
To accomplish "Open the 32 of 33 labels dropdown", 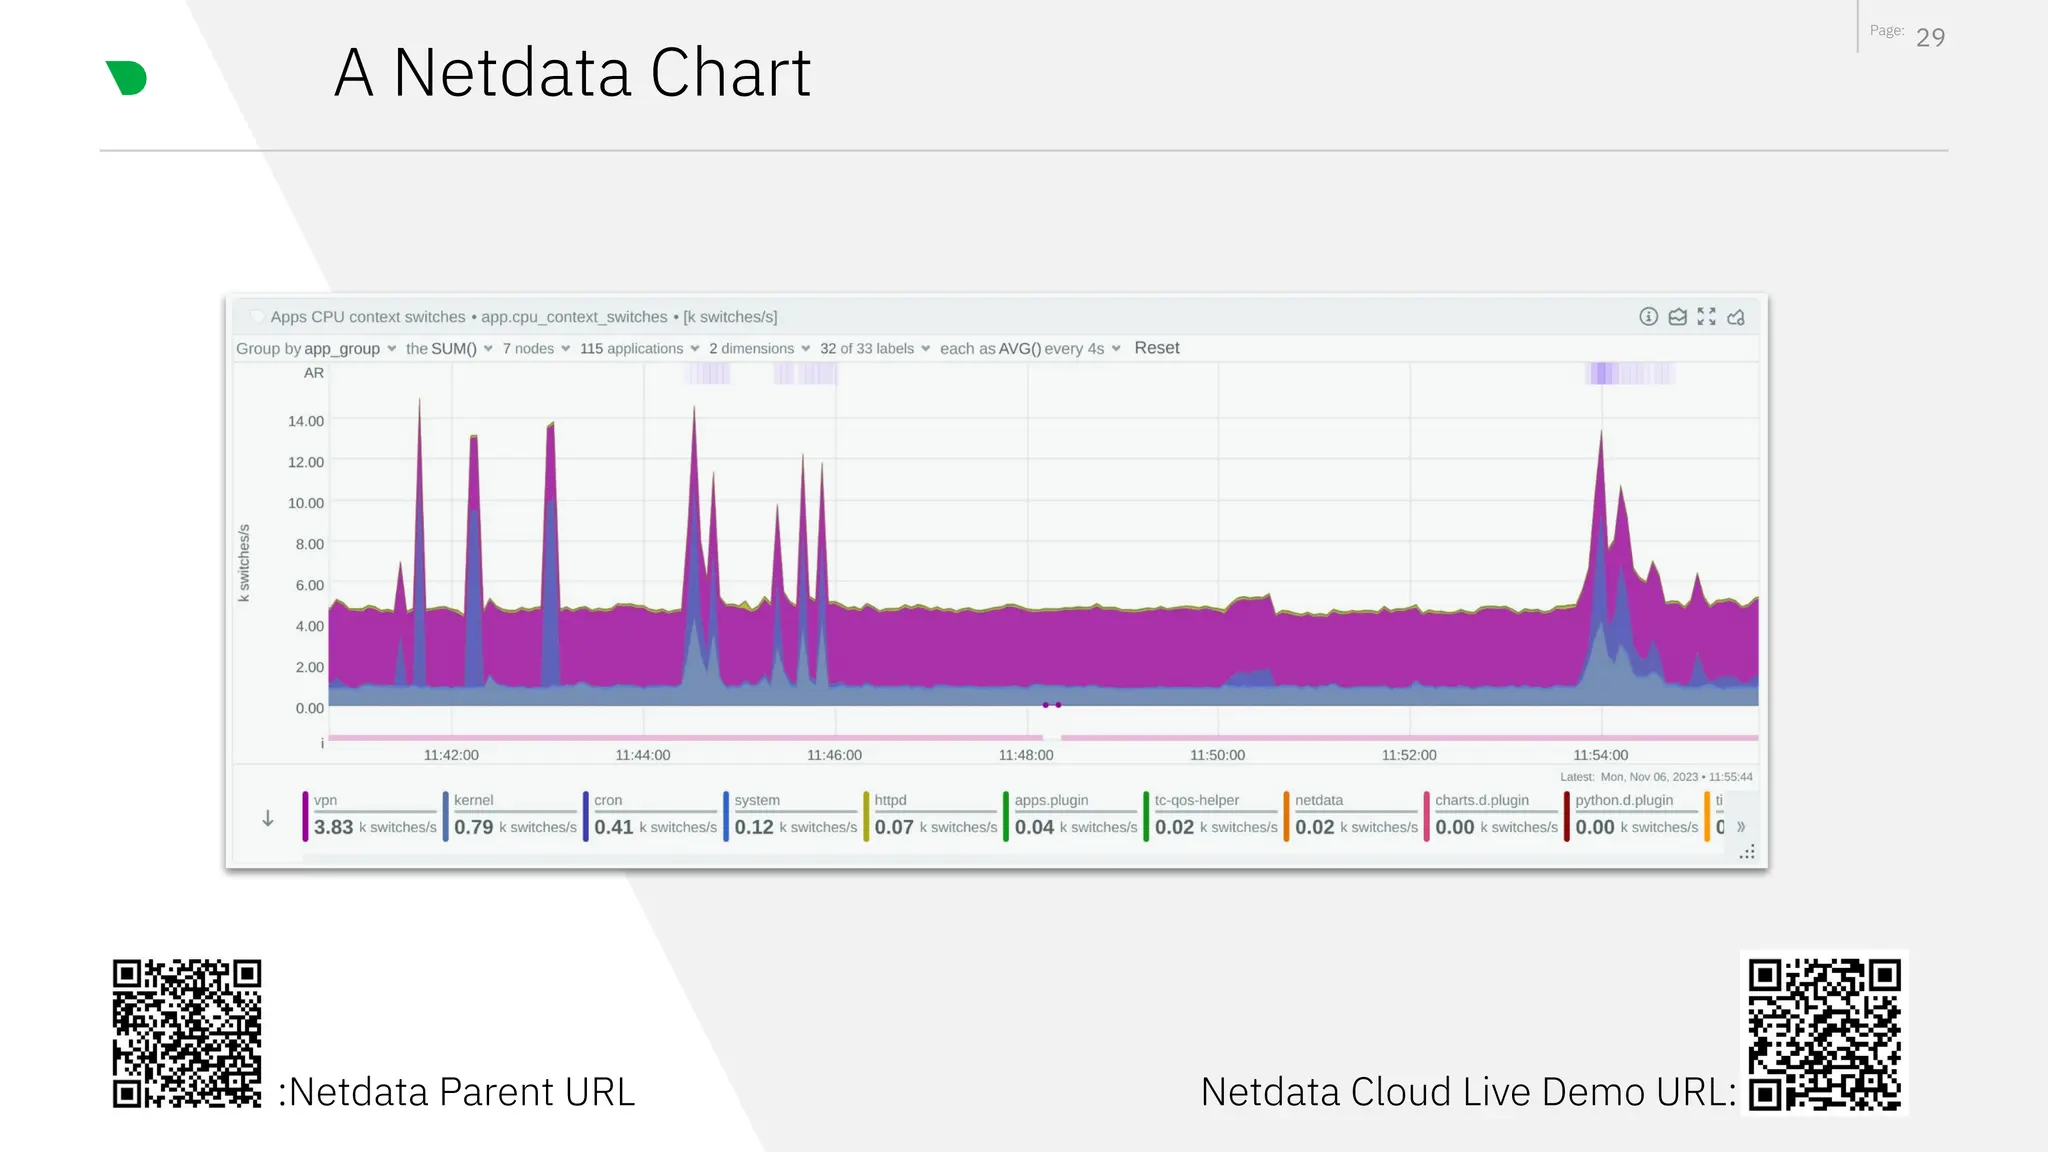I will (x=875, y=349).
